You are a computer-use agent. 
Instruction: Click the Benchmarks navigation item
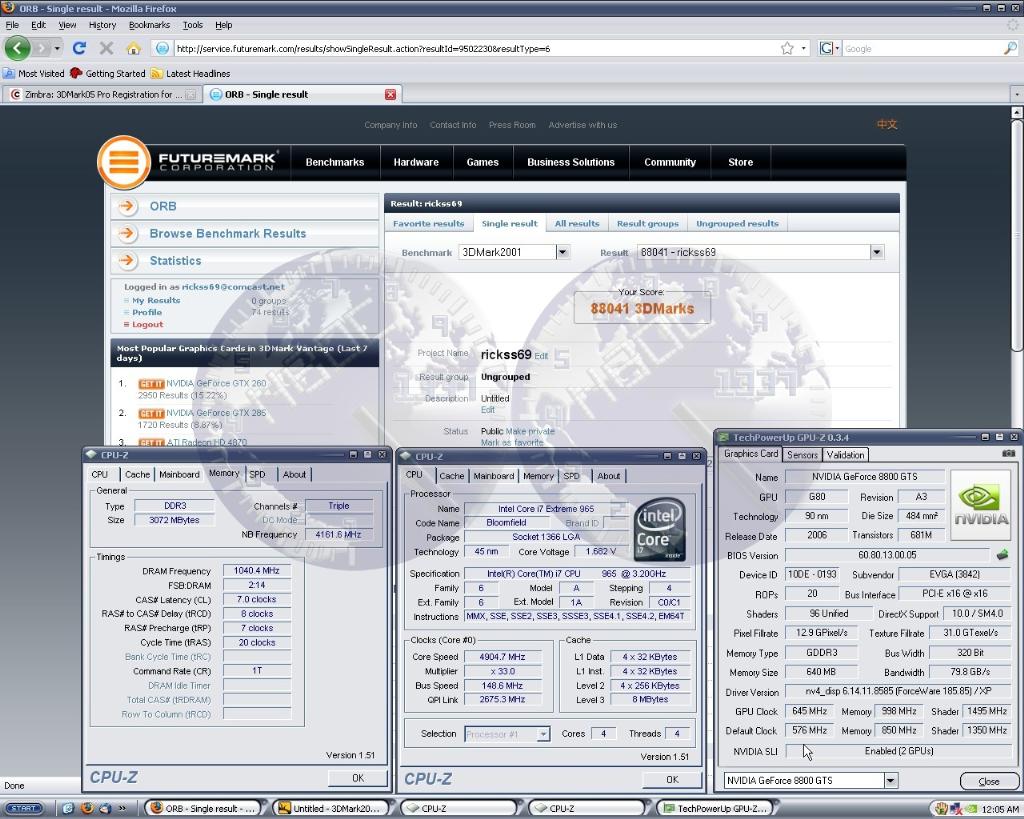coord(335,162)
